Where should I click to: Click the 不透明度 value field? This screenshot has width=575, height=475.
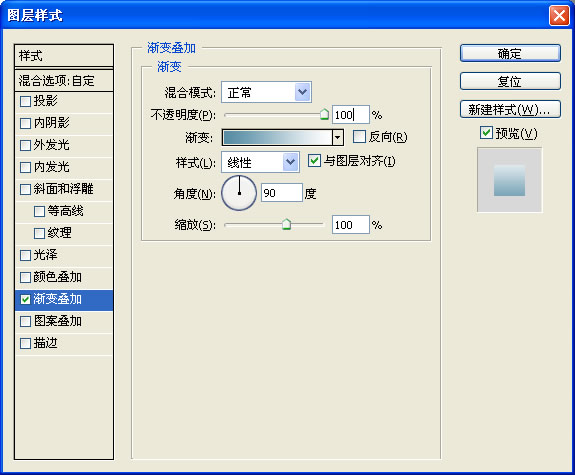click(x=350, y=115)
